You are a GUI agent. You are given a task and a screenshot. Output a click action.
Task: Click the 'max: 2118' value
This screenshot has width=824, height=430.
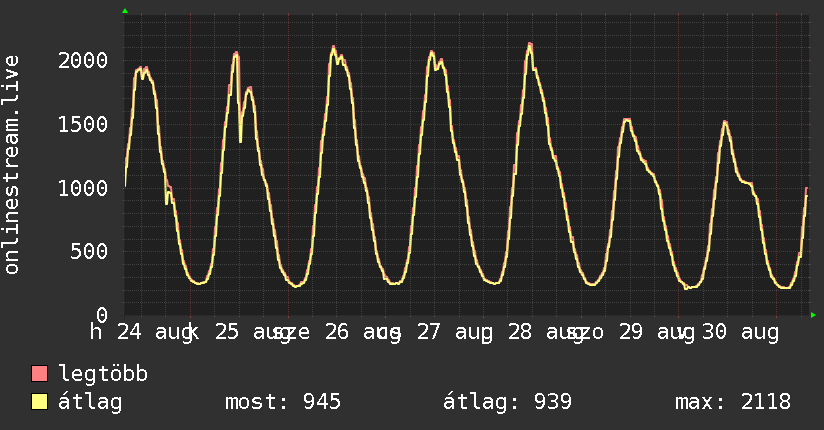733,402
